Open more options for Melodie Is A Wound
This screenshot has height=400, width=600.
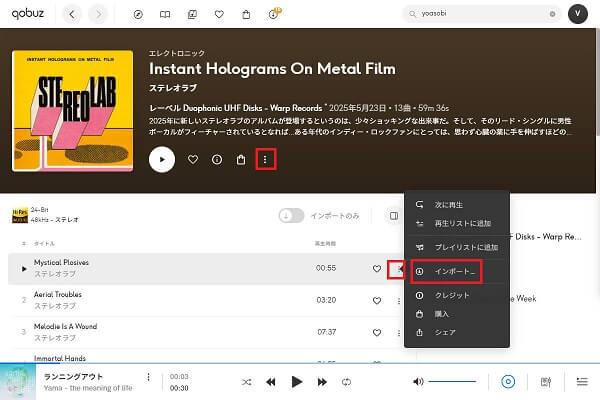pyautogui.click(x=399, y=333)
